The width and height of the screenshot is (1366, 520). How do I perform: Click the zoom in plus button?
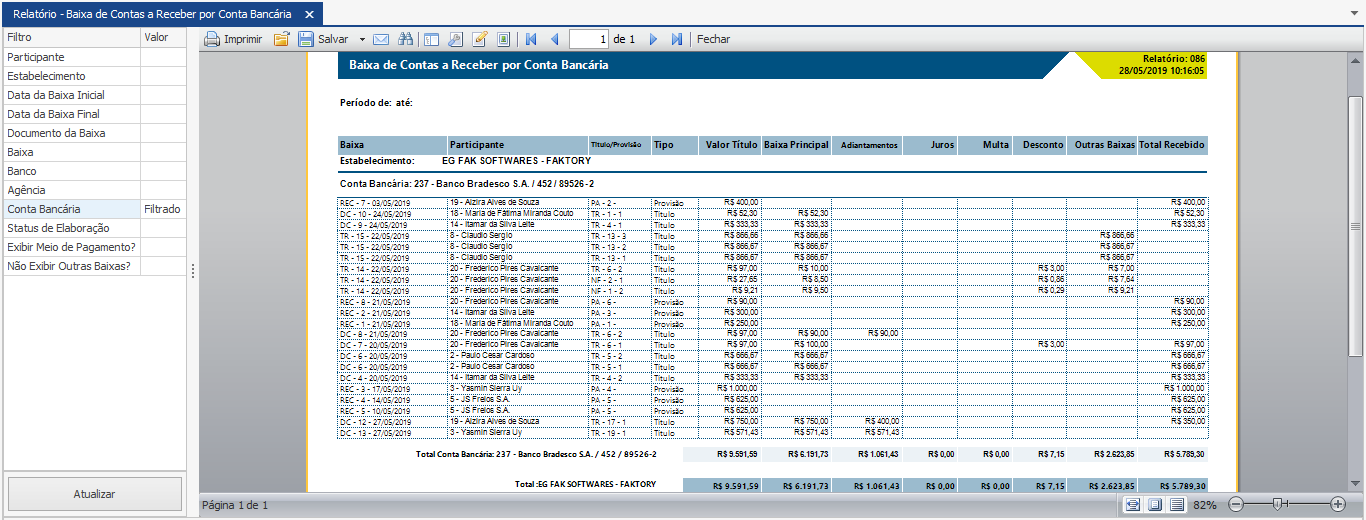[1338, 505]
